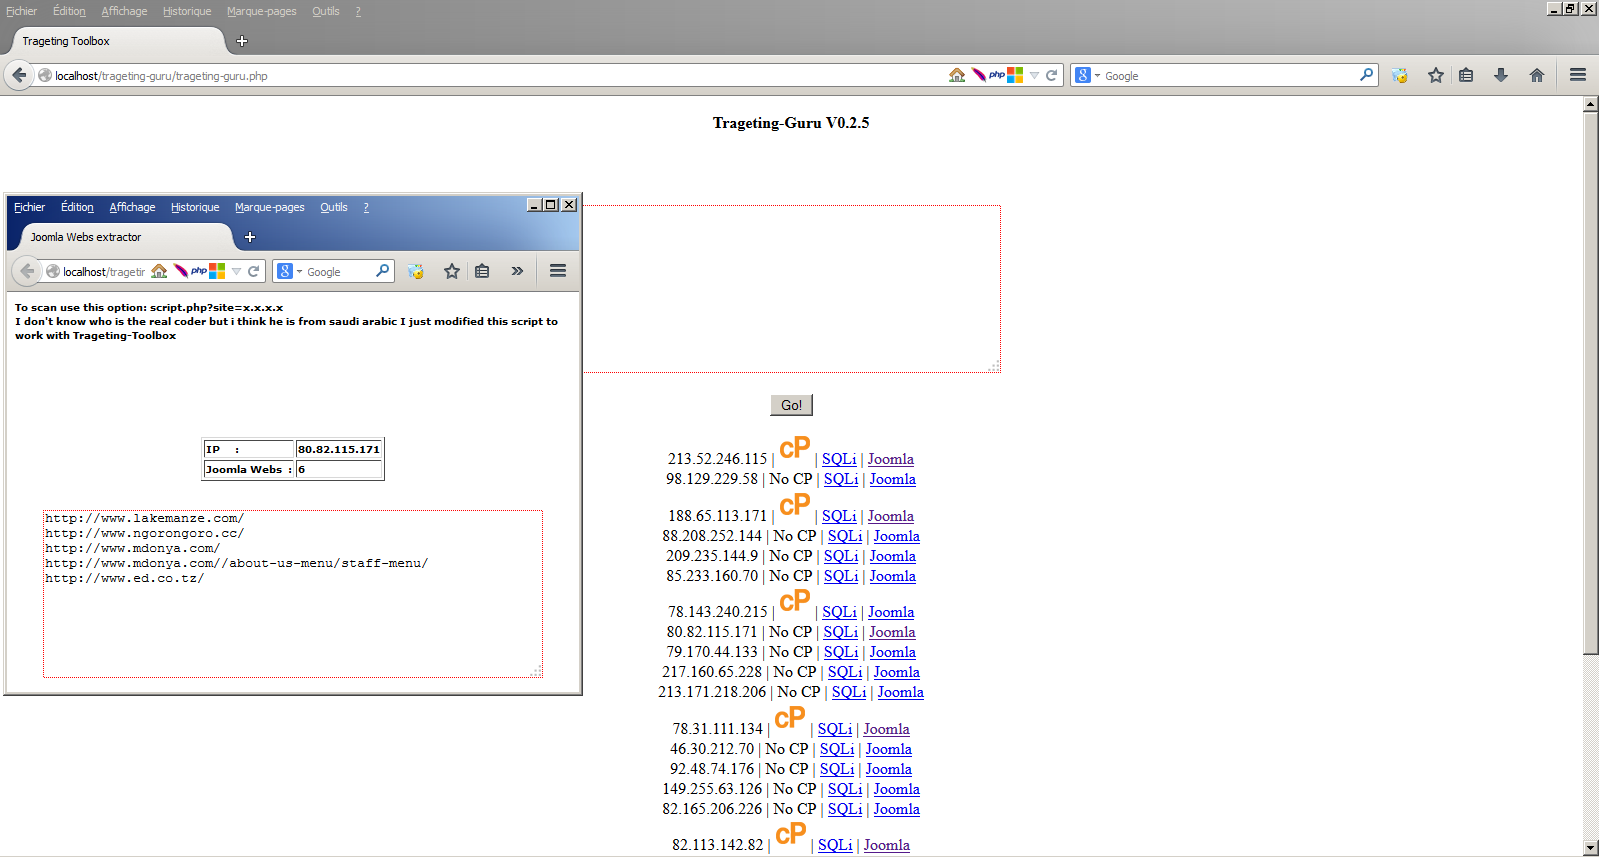Screen dimensions: 1599x857
Task: Click the Joomla Webs count field
Action: coord(339,469)
